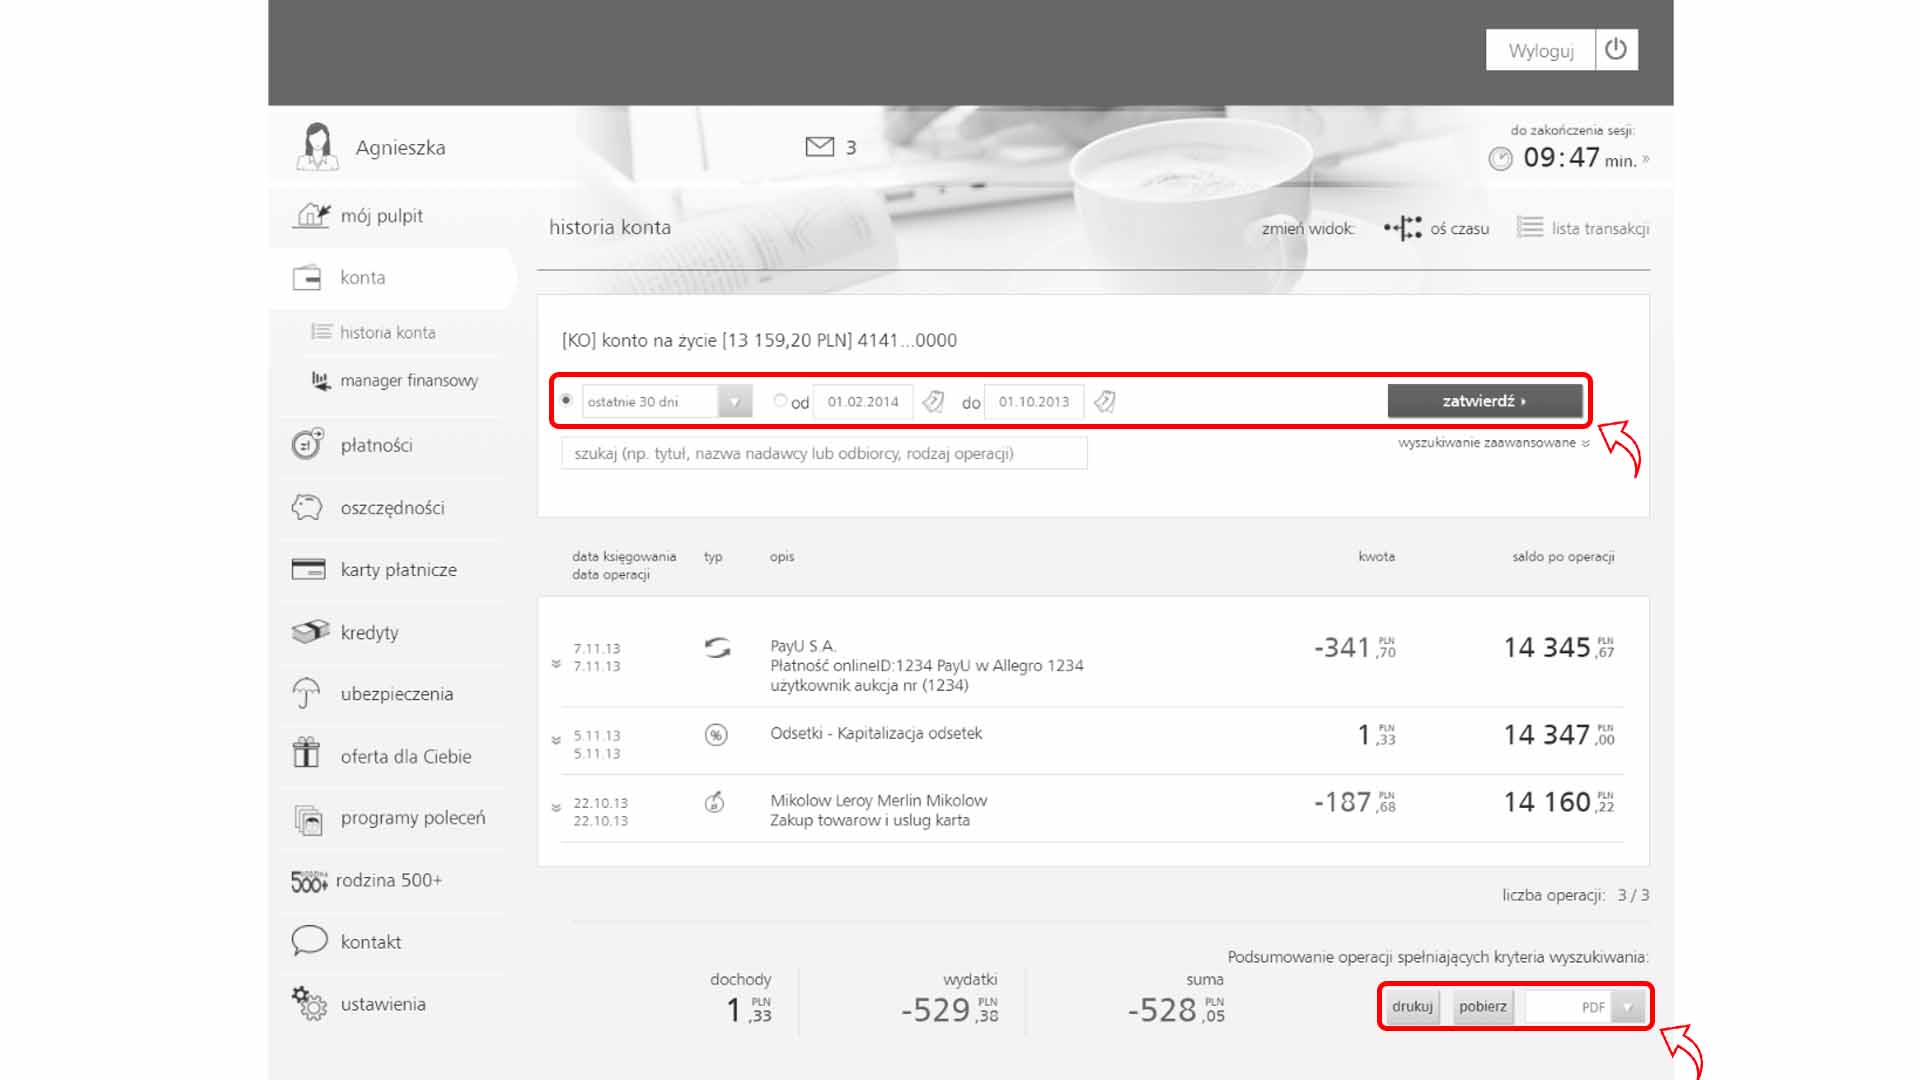Click the power icon next to Wyloguj

click(x=1616, y=50)
